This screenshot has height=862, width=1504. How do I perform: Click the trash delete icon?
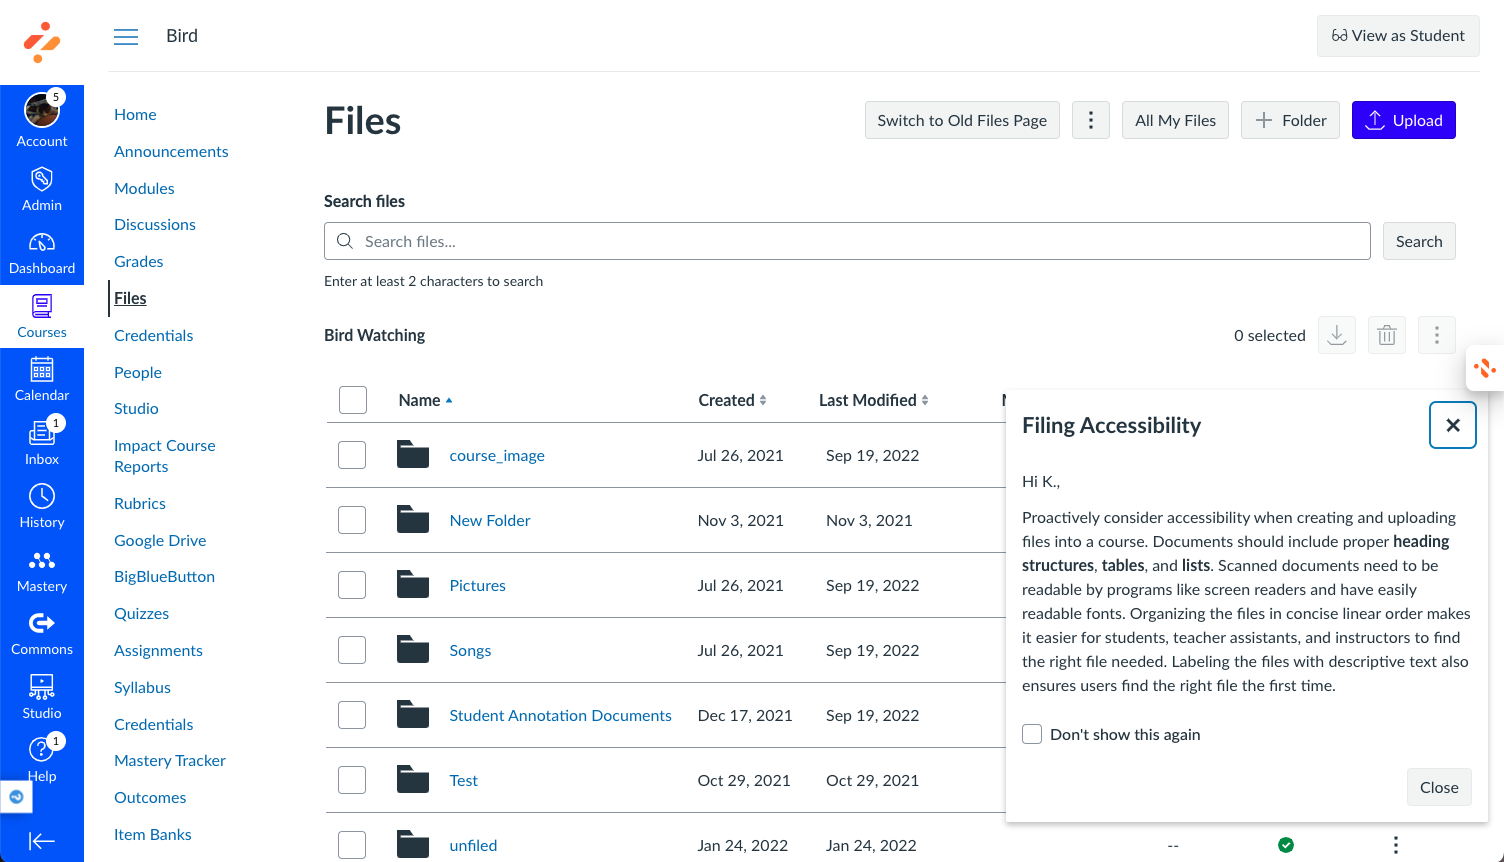click(x=1387, y=335)
